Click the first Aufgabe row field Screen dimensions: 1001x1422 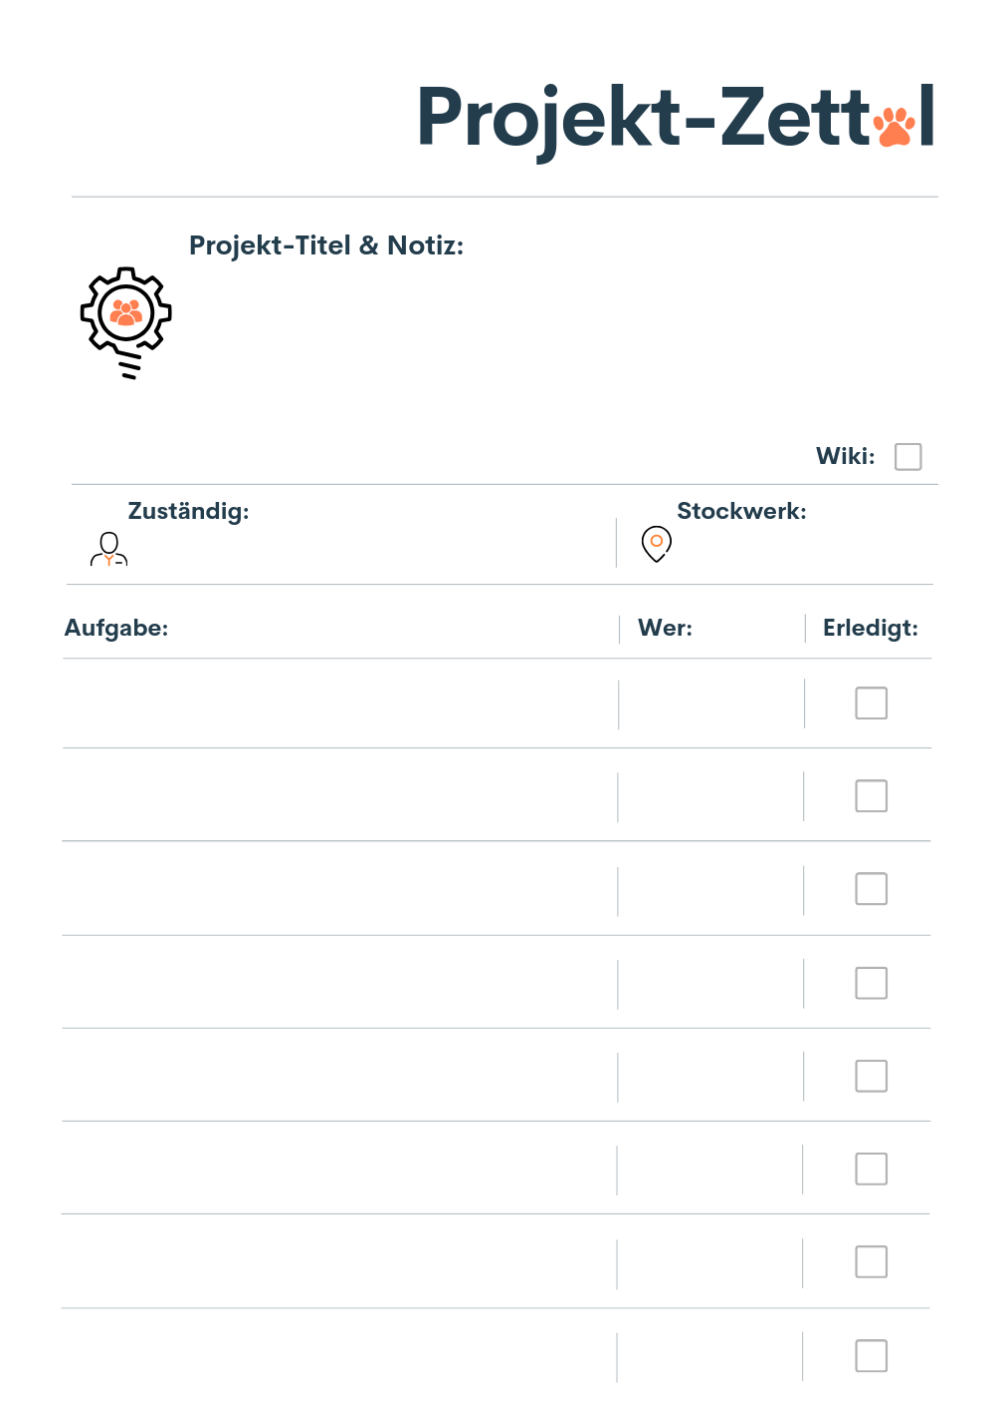tap(340, 704)
